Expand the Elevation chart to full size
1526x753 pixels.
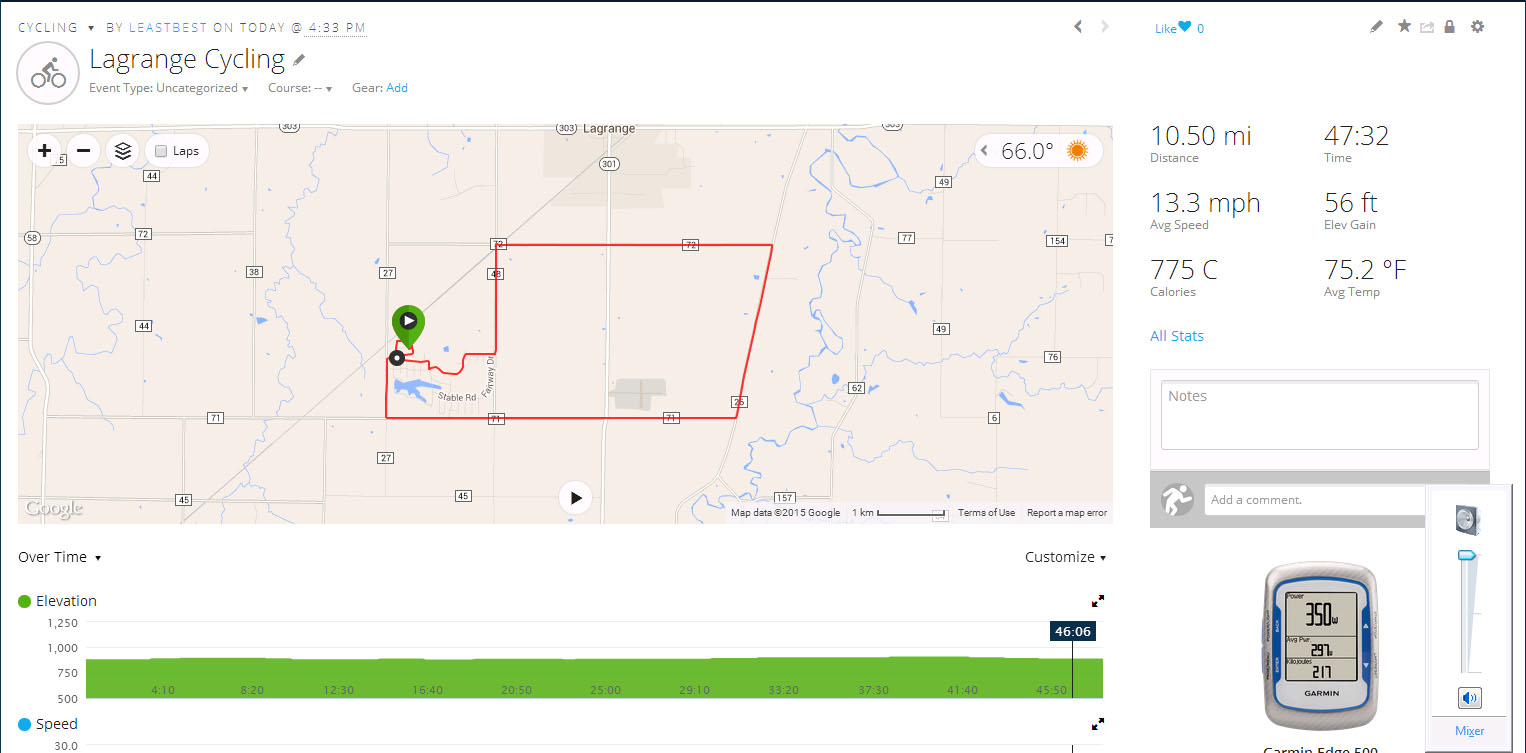pyautogui.click(x=1098, y=601)
